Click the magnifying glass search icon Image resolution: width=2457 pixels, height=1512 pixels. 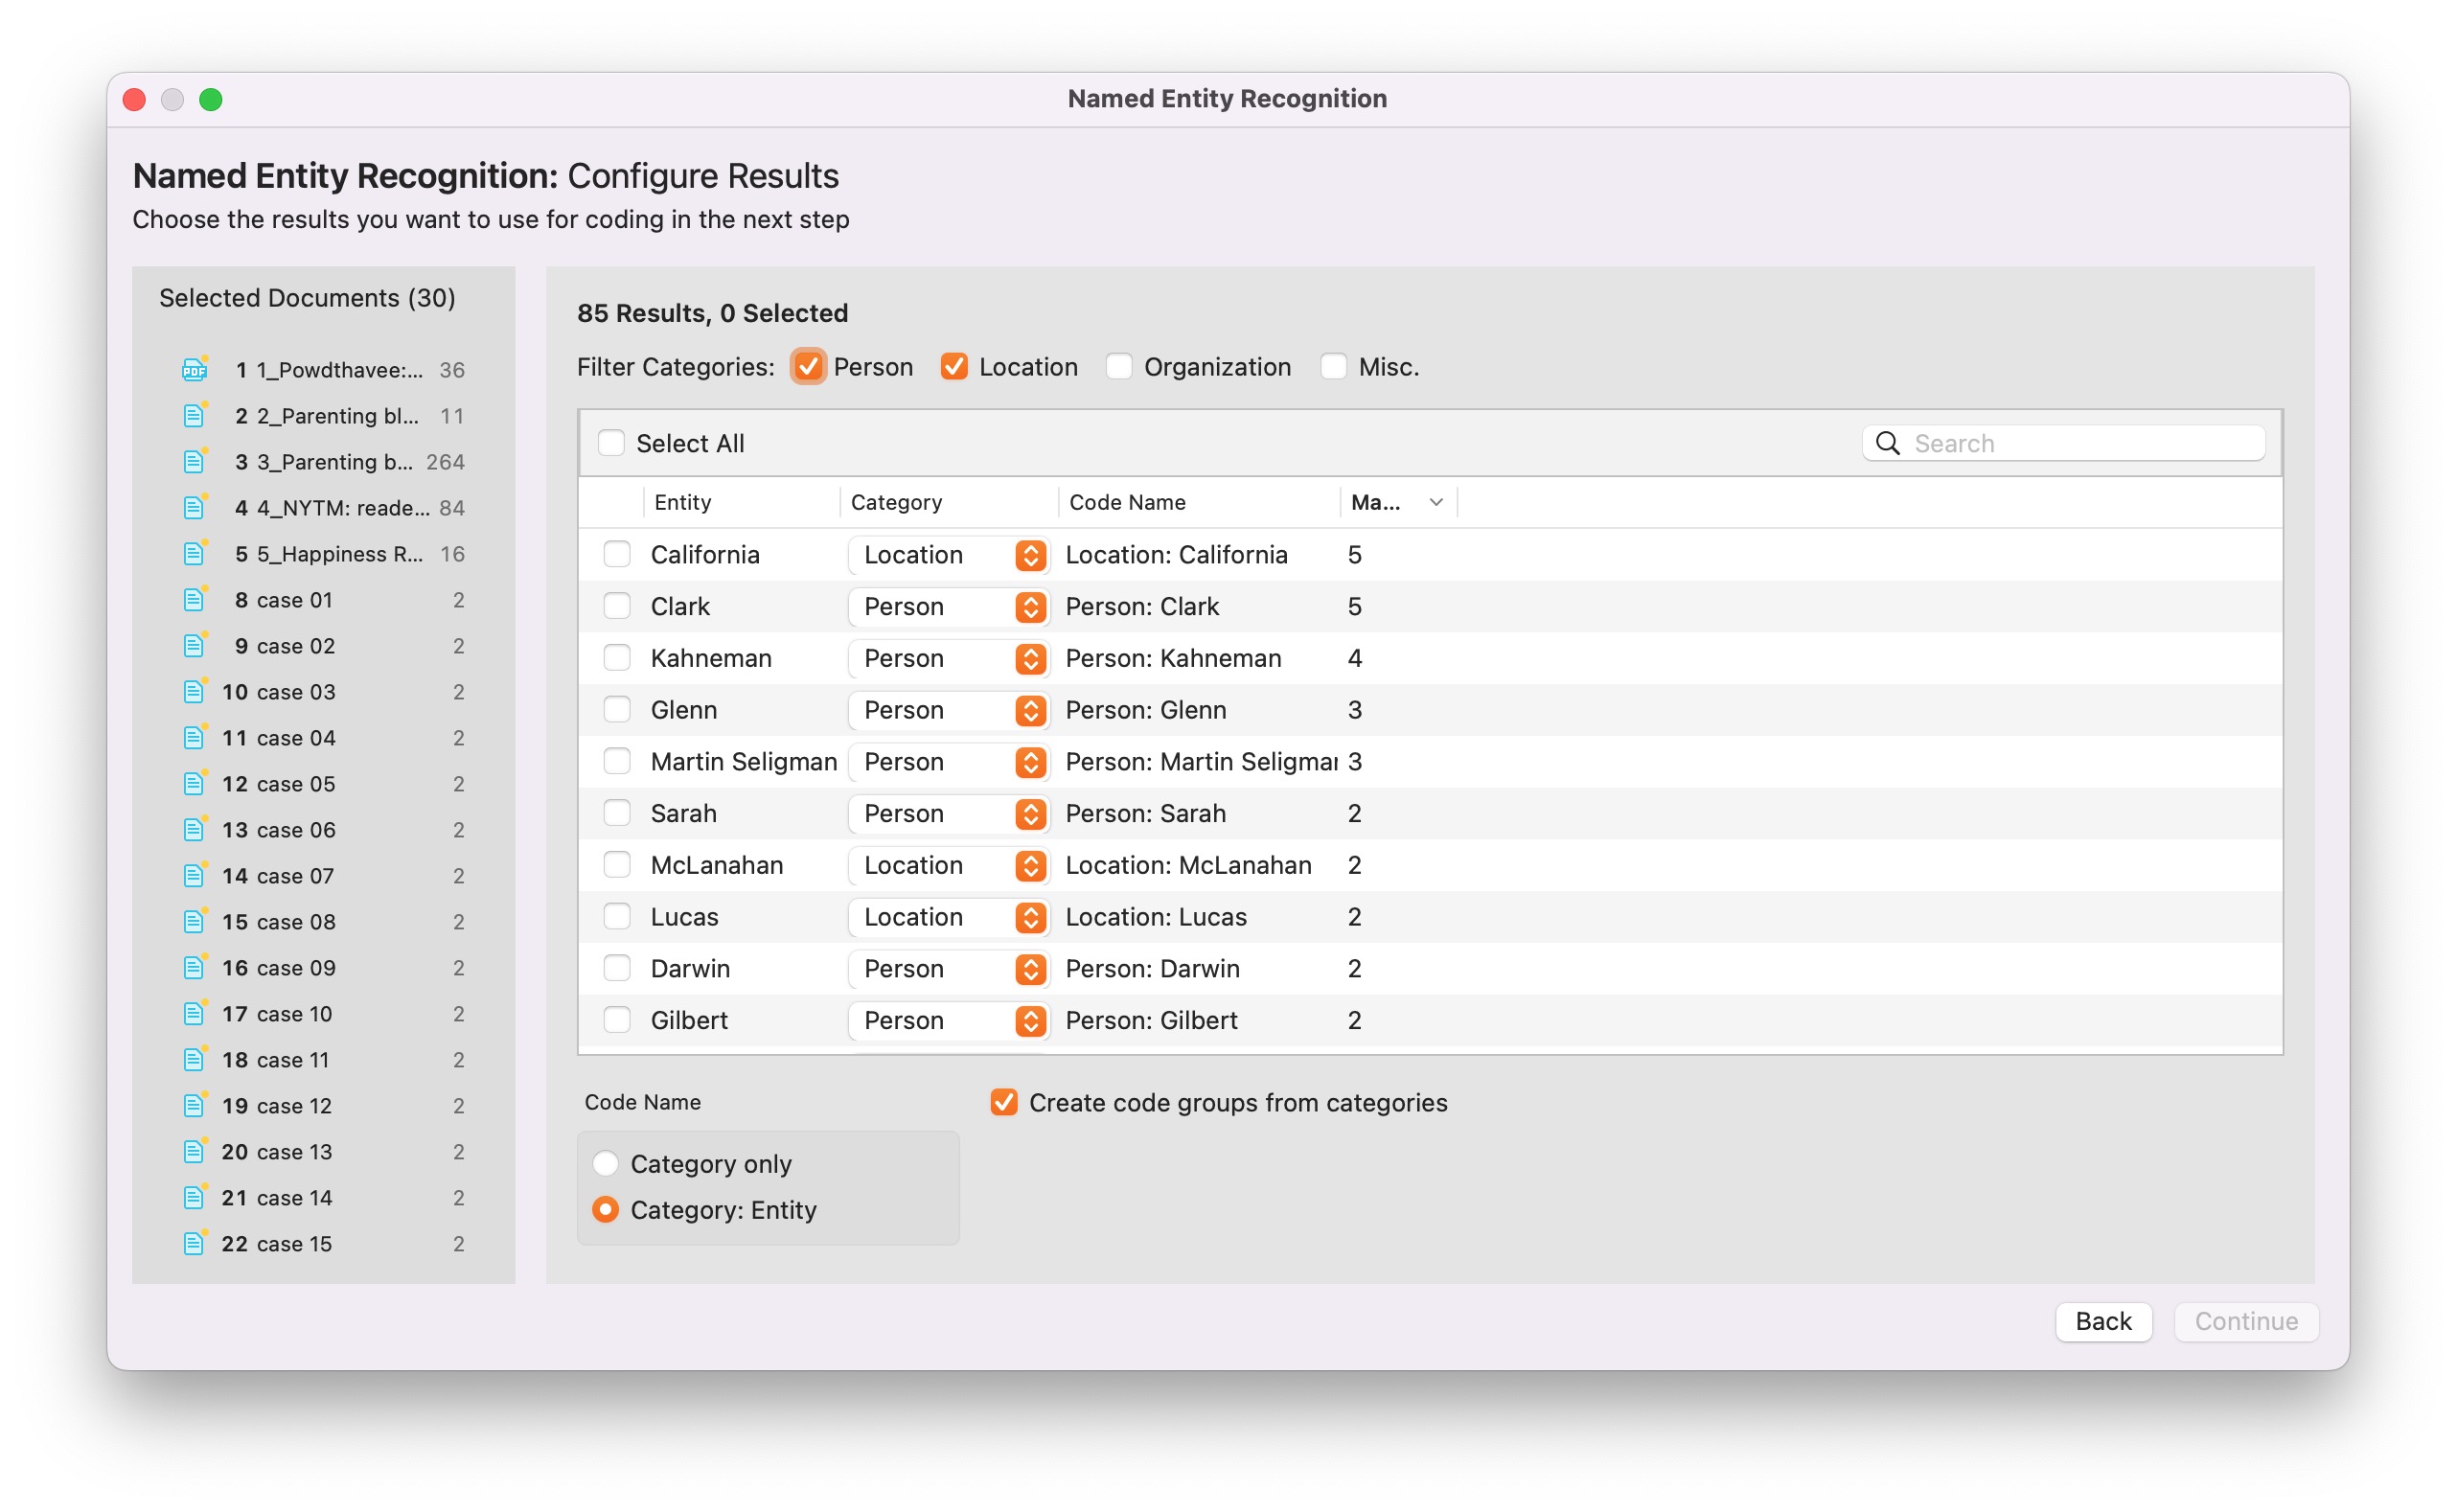1887,443
